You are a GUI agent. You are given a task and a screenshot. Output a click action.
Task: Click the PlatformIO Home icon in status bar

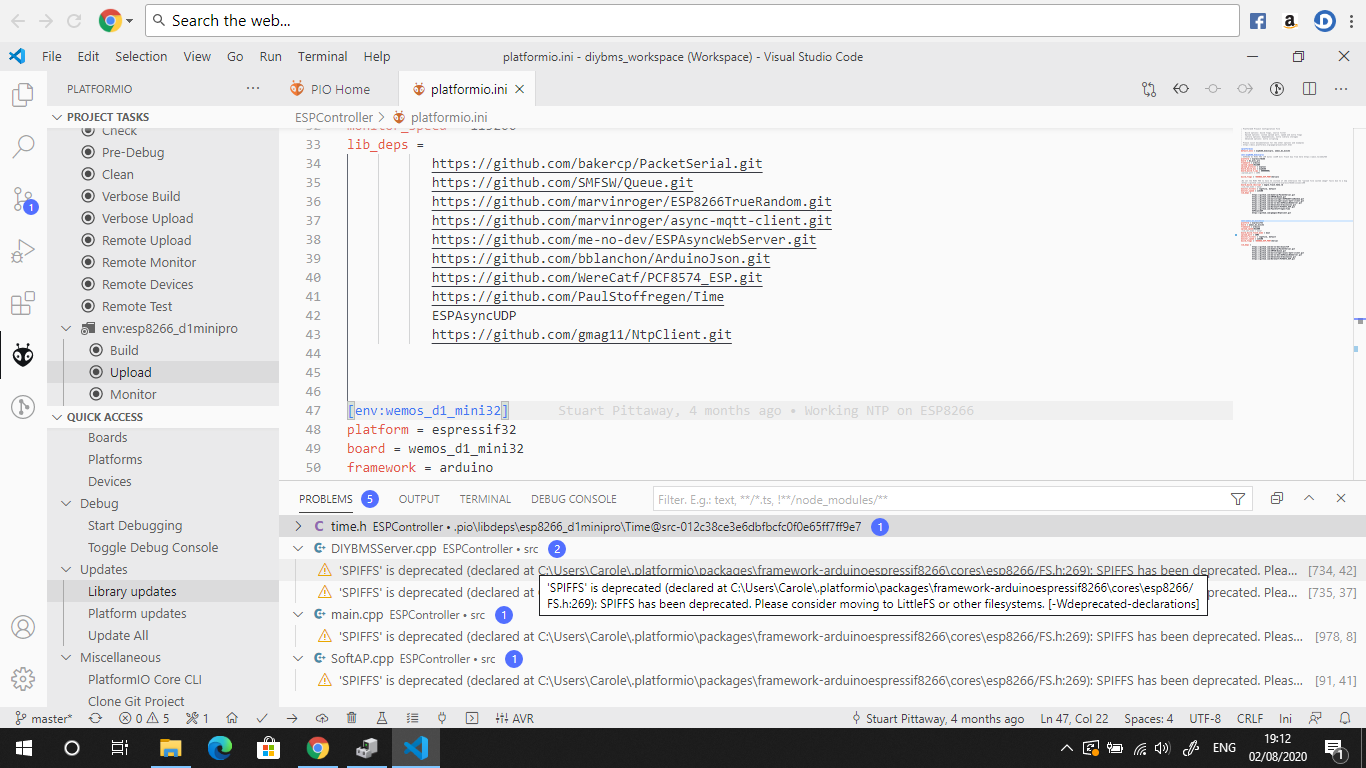(231, 718)
